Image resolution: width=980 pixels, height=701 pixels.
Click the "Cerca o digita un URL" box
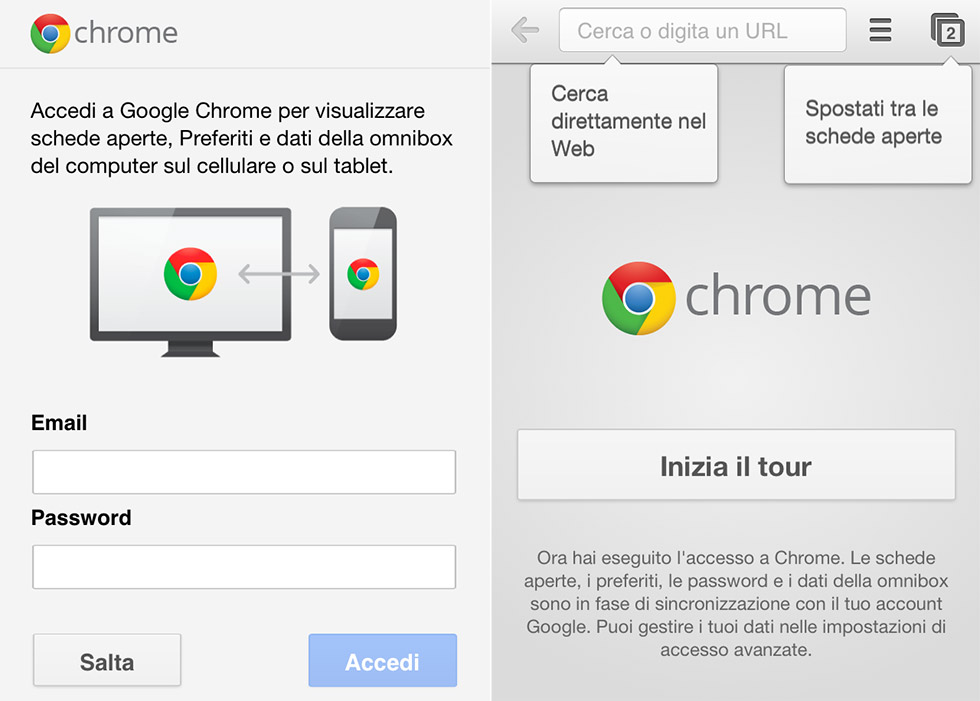point(702,31)
